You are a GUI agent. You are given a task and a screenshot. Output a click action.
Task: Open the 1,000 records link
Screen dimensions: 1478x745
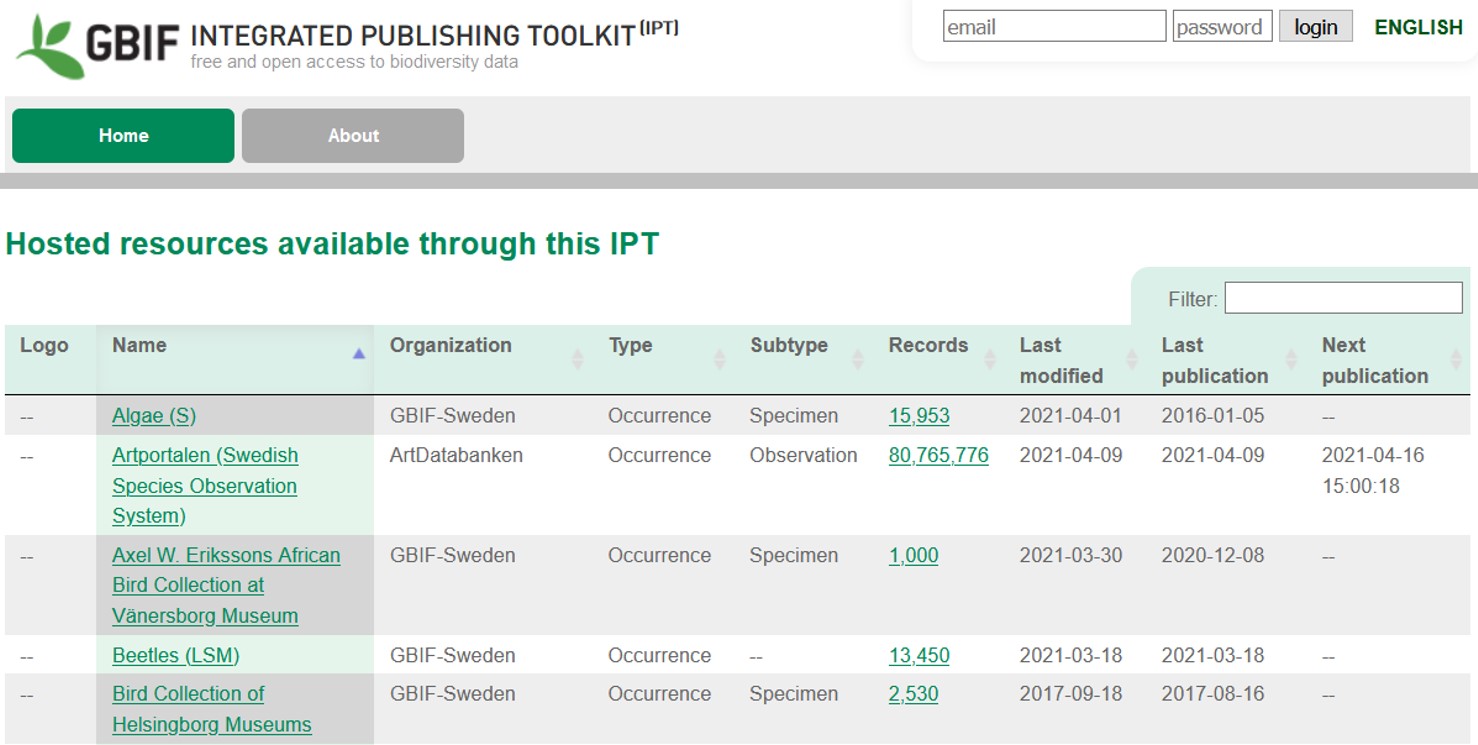[x=913, y=555]
